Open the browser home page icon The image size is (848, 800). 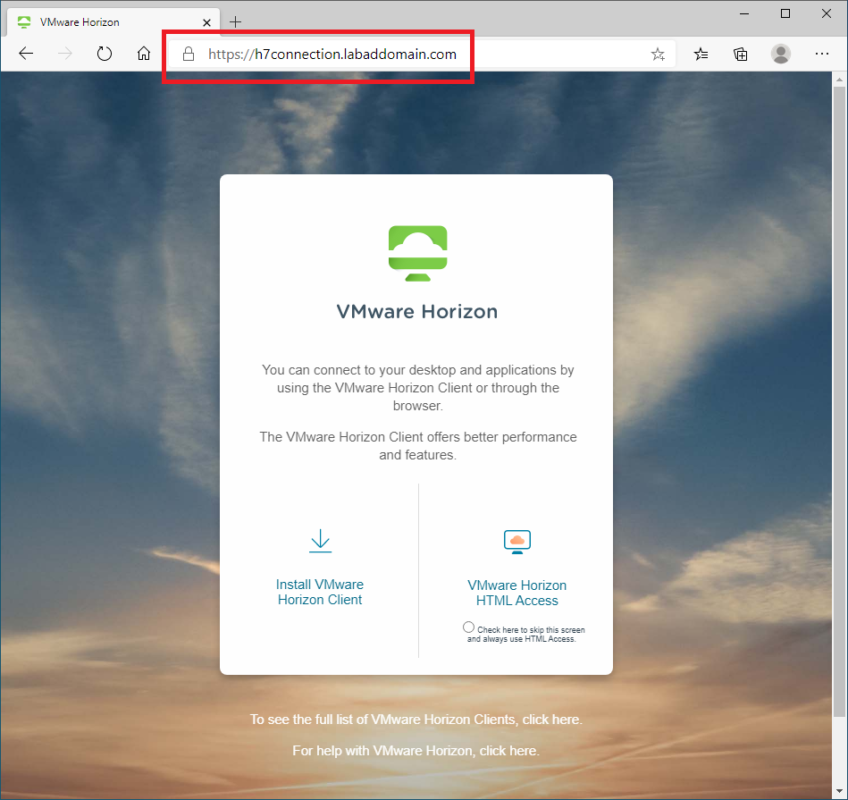[x=143, y=54]
